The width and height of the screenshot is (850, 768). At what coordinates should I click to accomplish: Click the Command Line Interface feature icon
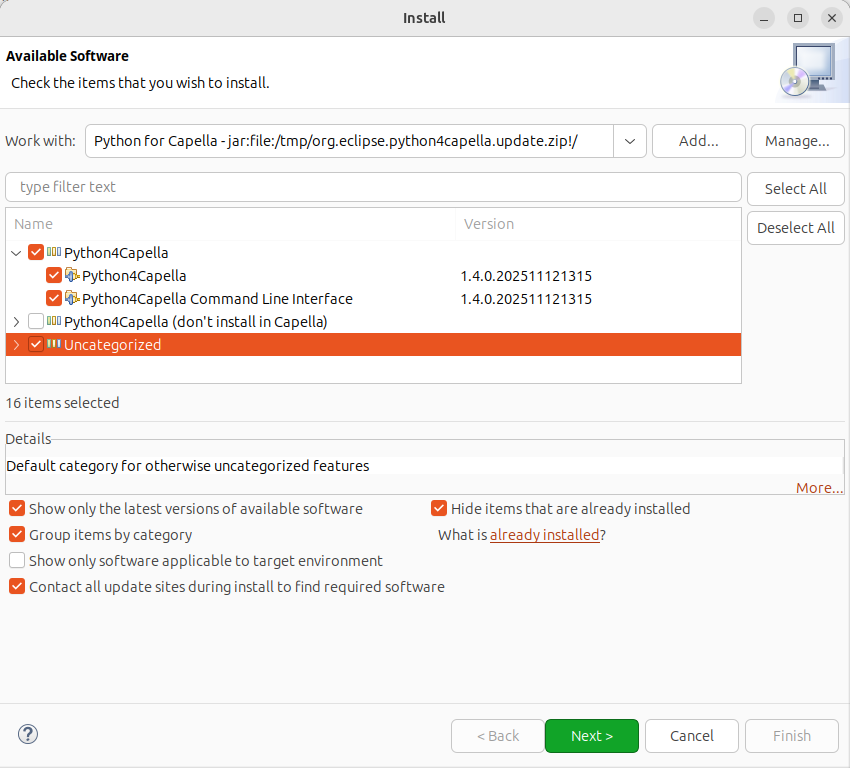point(72,298)
